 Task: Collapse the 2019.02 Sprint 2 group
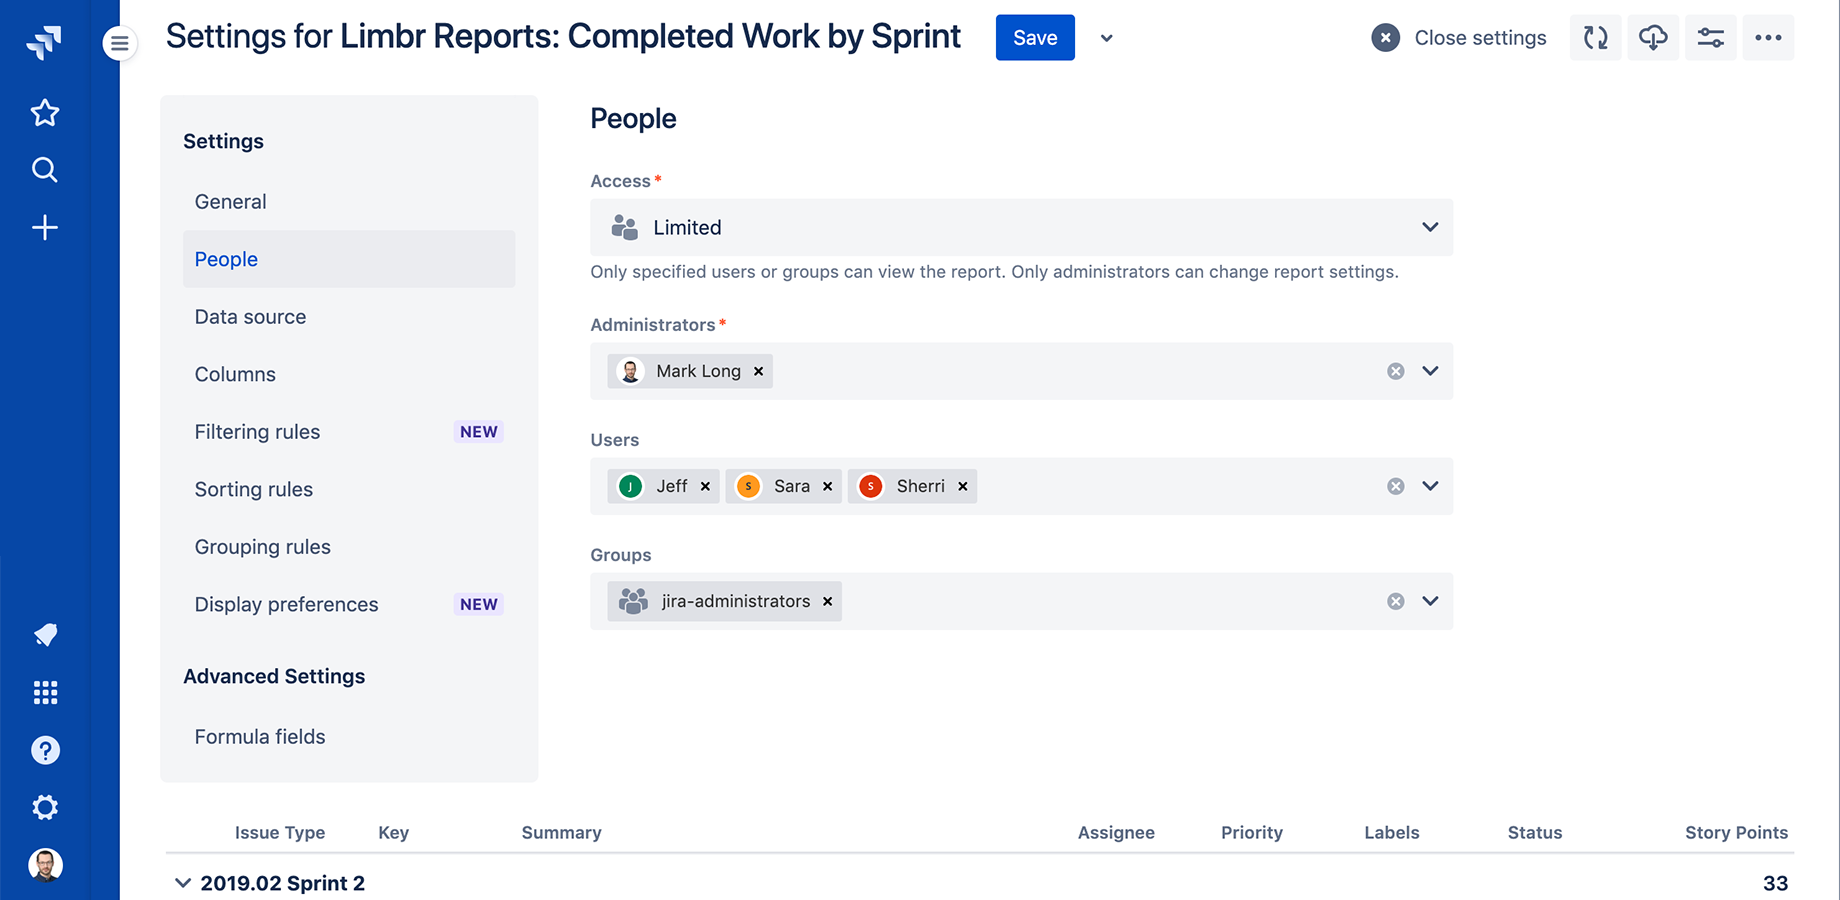click(182, 883)
